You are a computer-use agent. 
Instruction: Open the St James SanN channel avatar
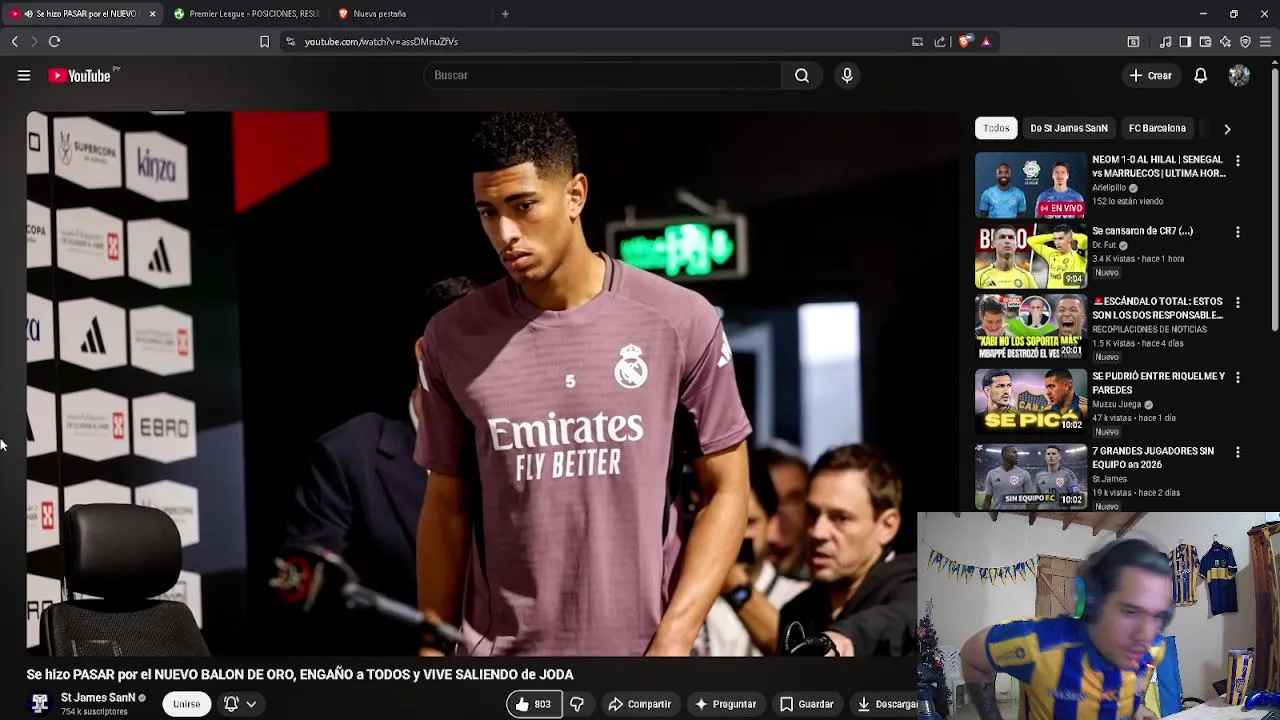click(x=40, y=704)
